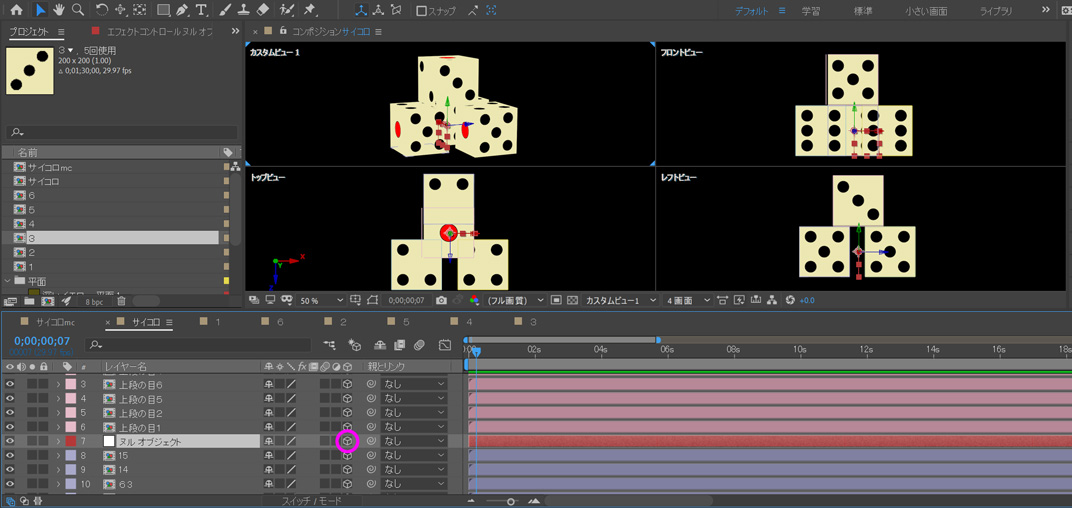Select the Hand tool in the toolbar
1072x508 pixels.
(59, 10)
